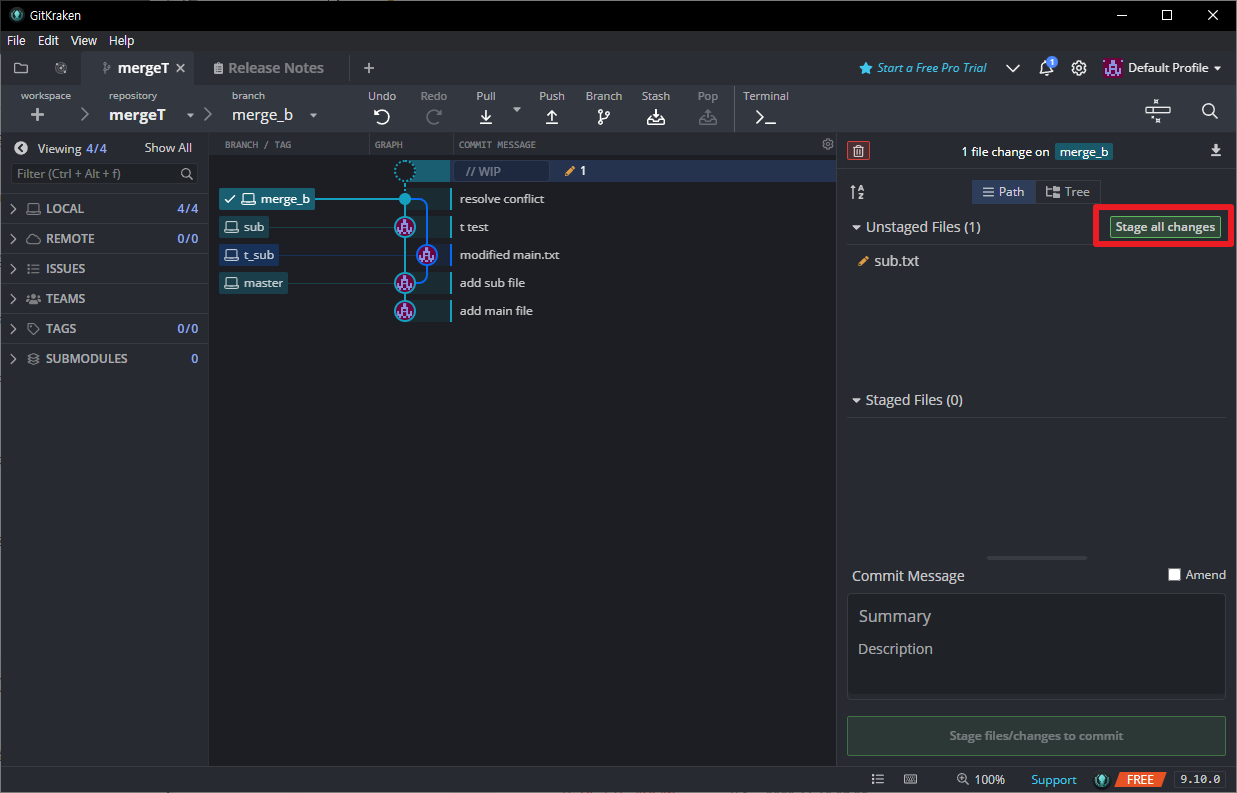Viewport: 1237px width, 793px height.
Task: Click Stage files/changes to commit button
Action: [x=1036, y=736]
